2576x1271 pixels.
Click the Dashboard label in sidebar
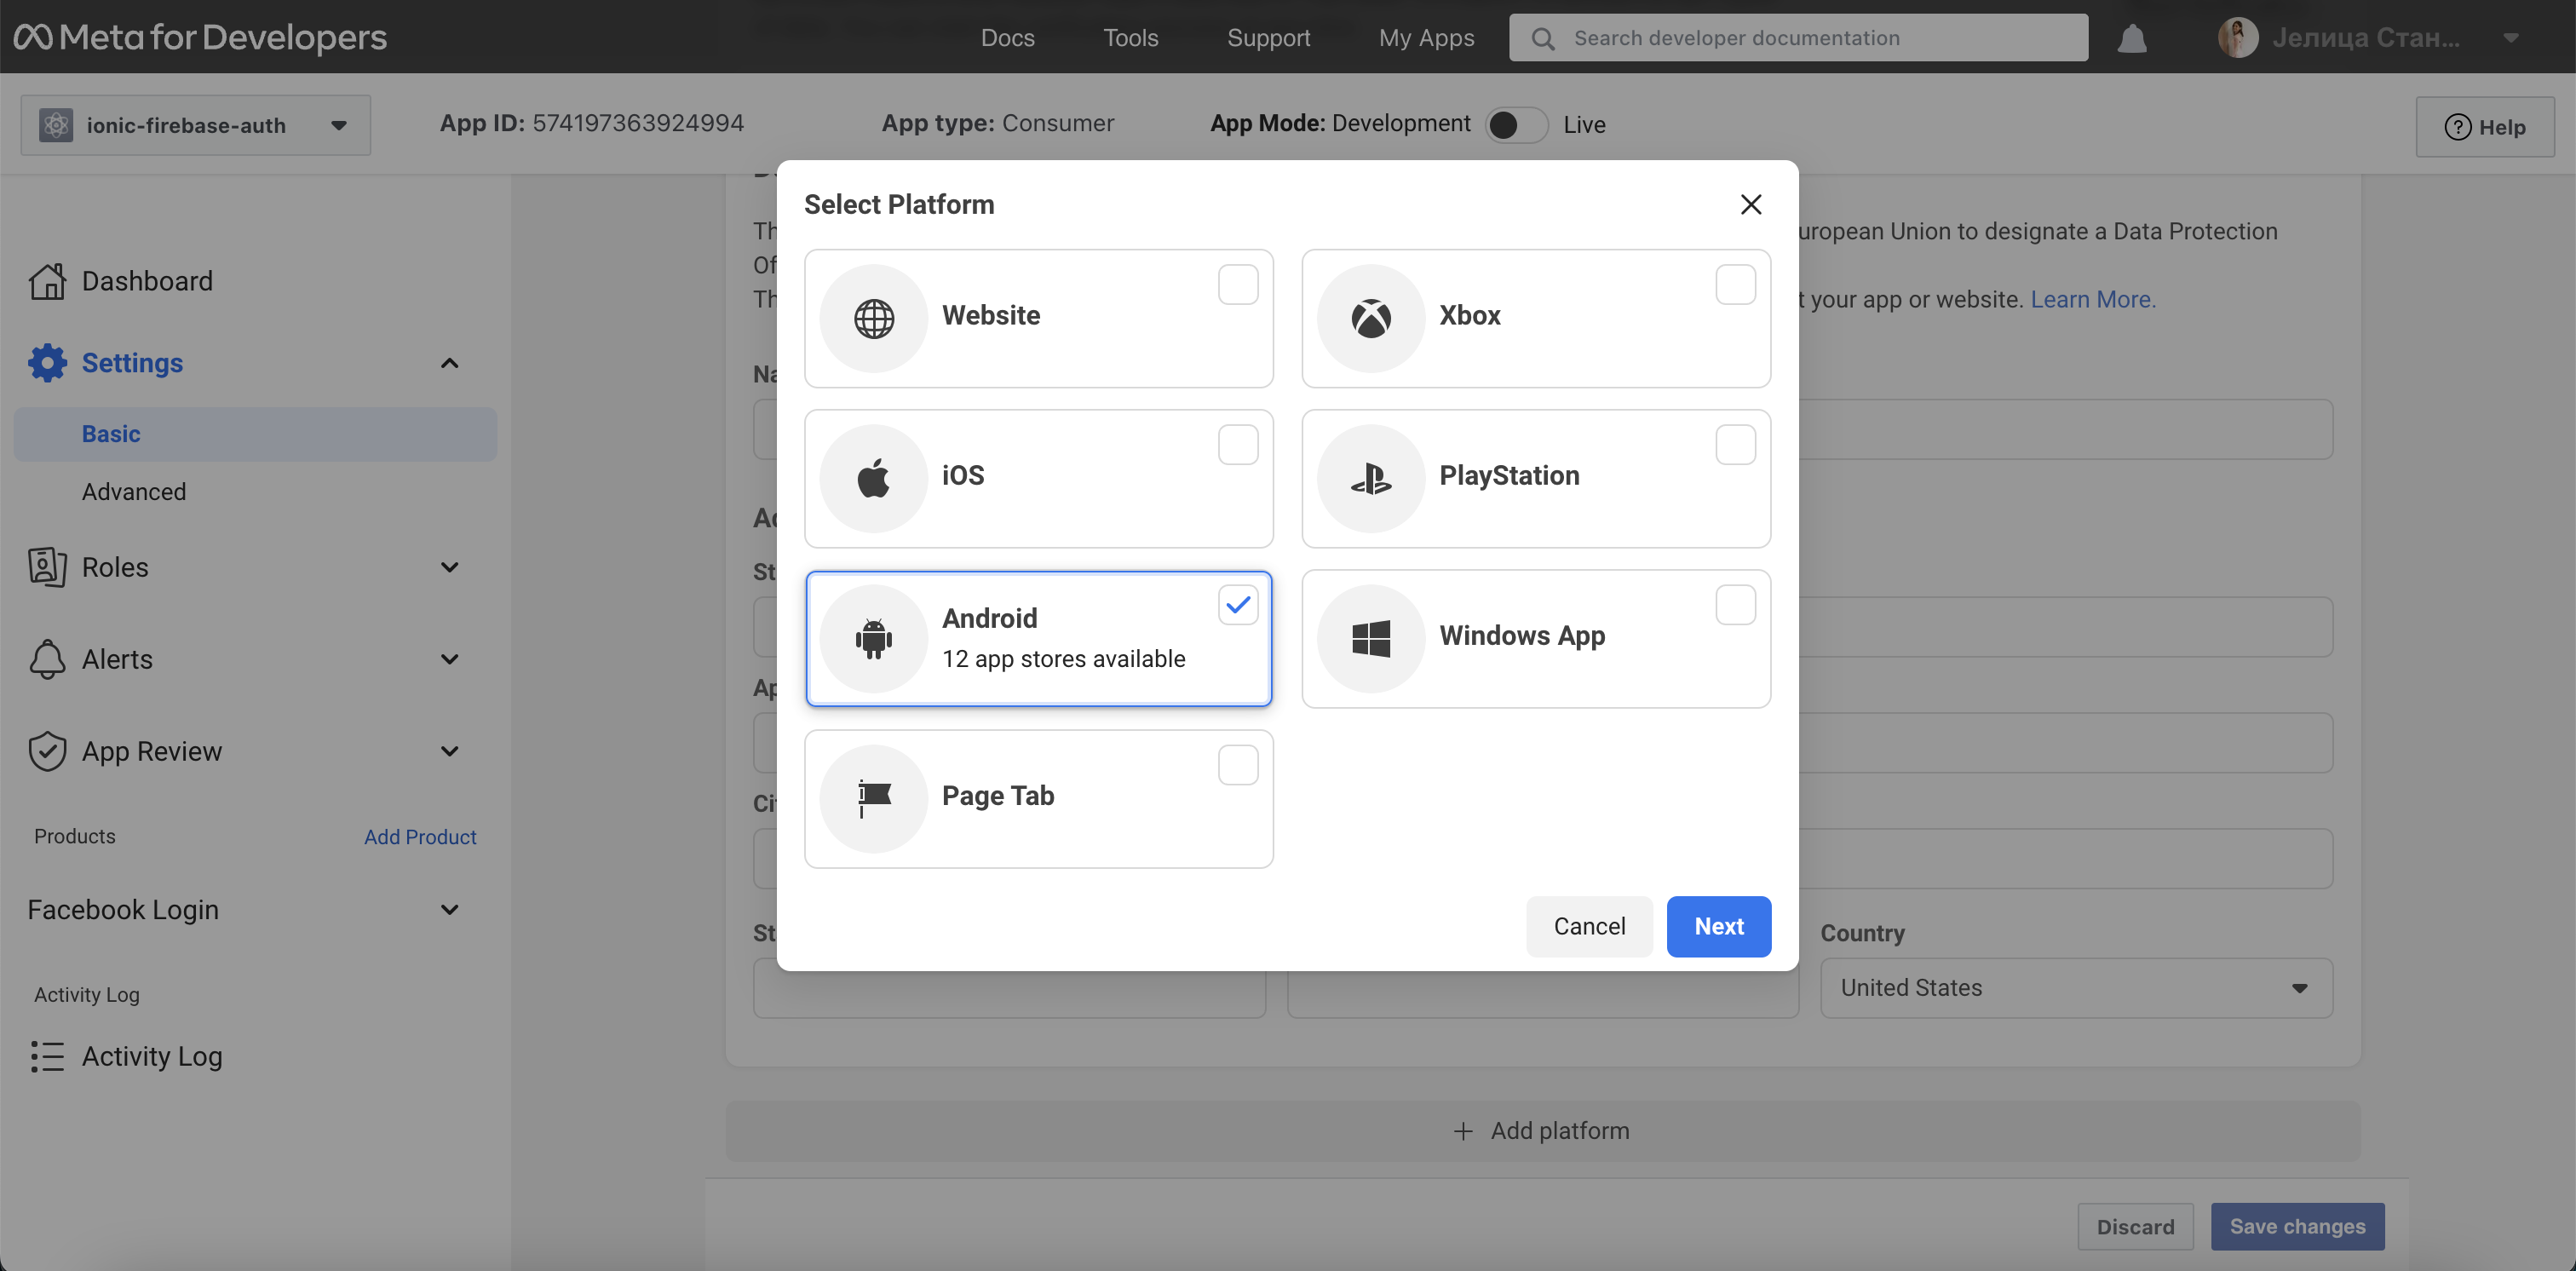click(147, 281)
